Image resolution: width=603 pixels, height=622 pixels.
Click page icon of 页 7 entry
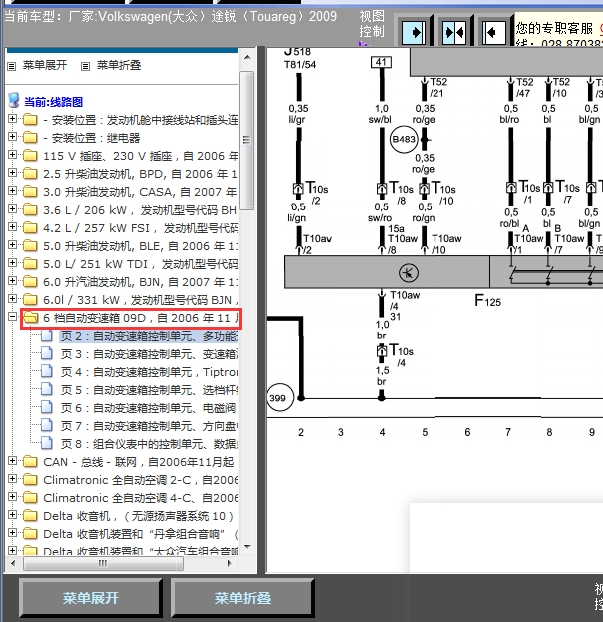pos(47,426)
